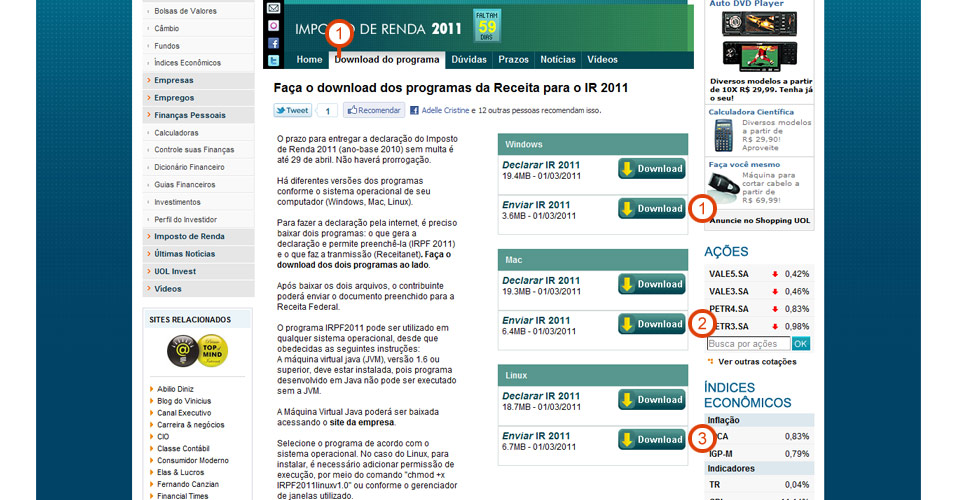This screenshot has height=500, width=956.
Task: Open Ver outras cotações link
Action: tap(757, 362)
